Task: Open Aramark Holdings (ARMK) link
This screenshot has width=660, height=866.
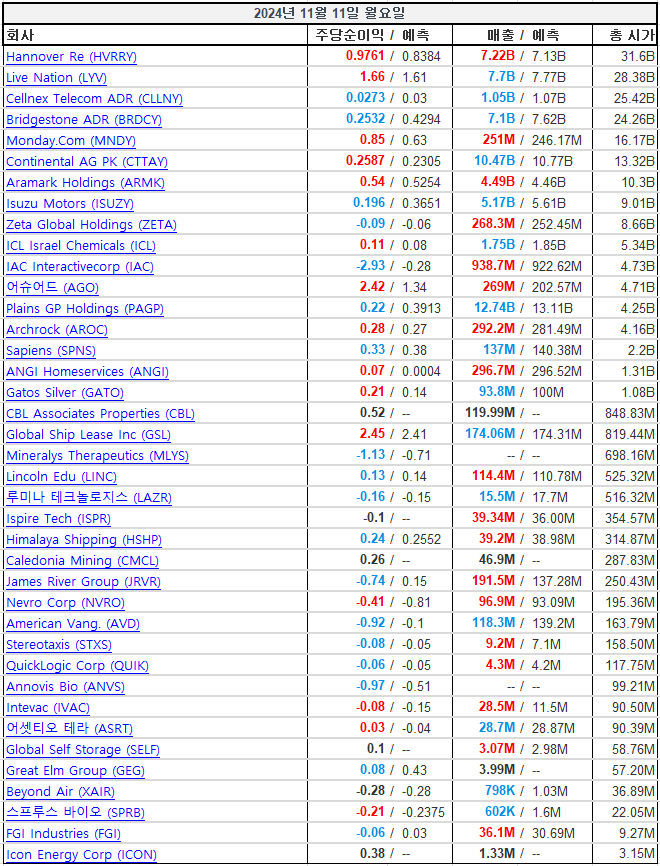Action: [x=86, y=182]
